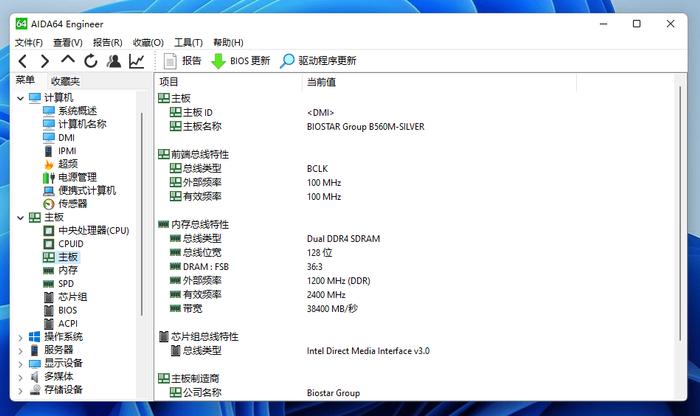
Task: Refresh the current page view
Action: tap(91, 61)
